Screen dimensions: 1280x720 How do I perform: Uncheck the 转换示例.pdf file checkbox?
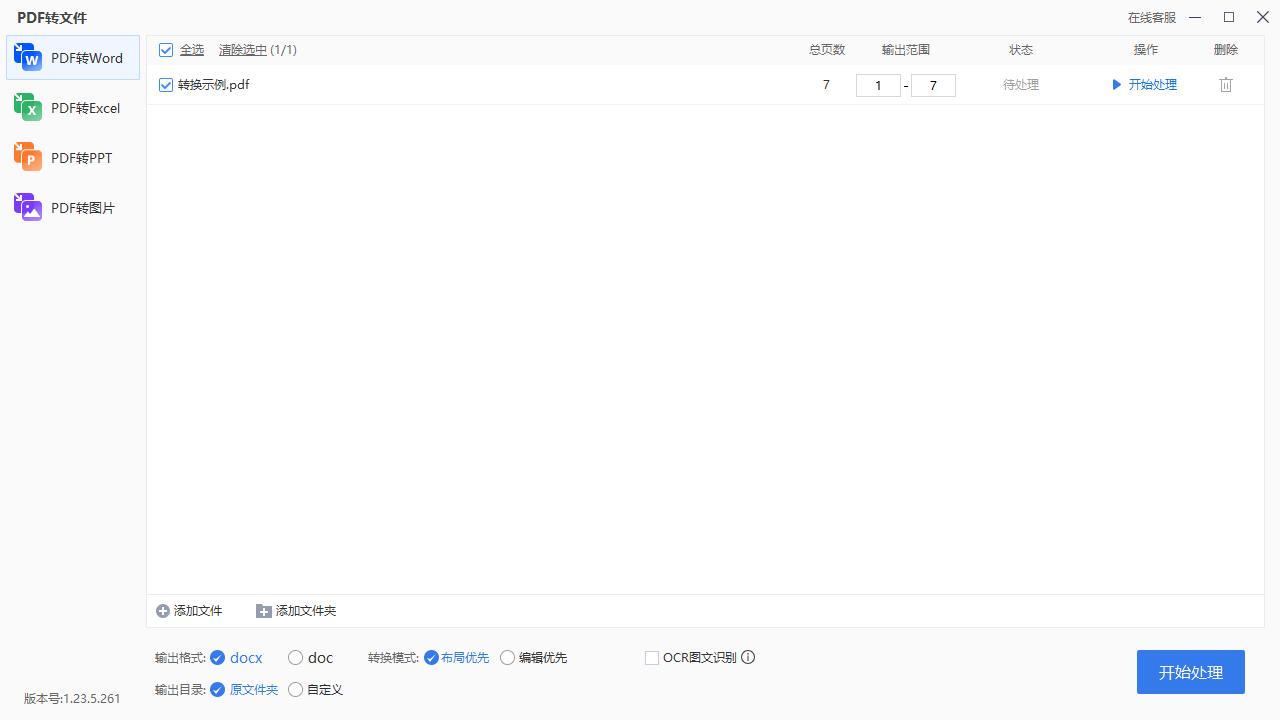[x=166, y=85]
